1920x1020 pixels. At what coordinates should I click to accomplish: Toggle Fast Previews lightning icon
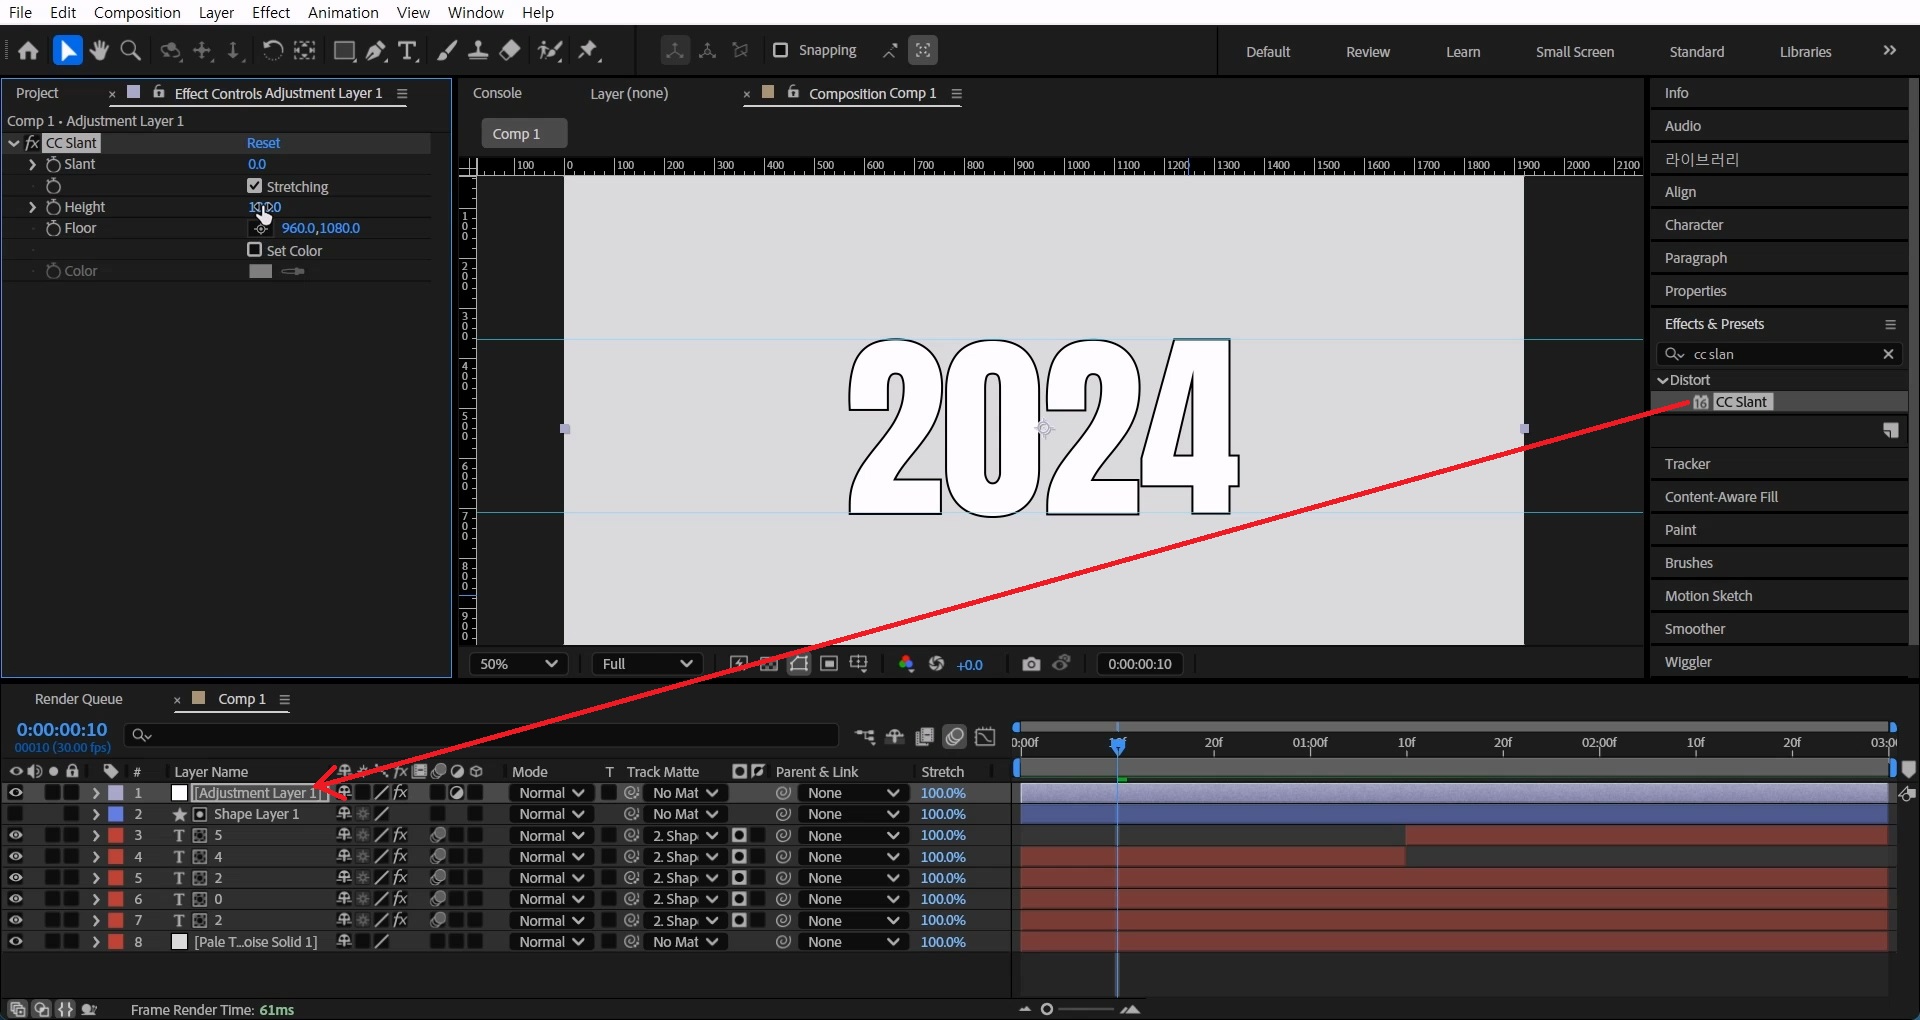click(739, 664)
